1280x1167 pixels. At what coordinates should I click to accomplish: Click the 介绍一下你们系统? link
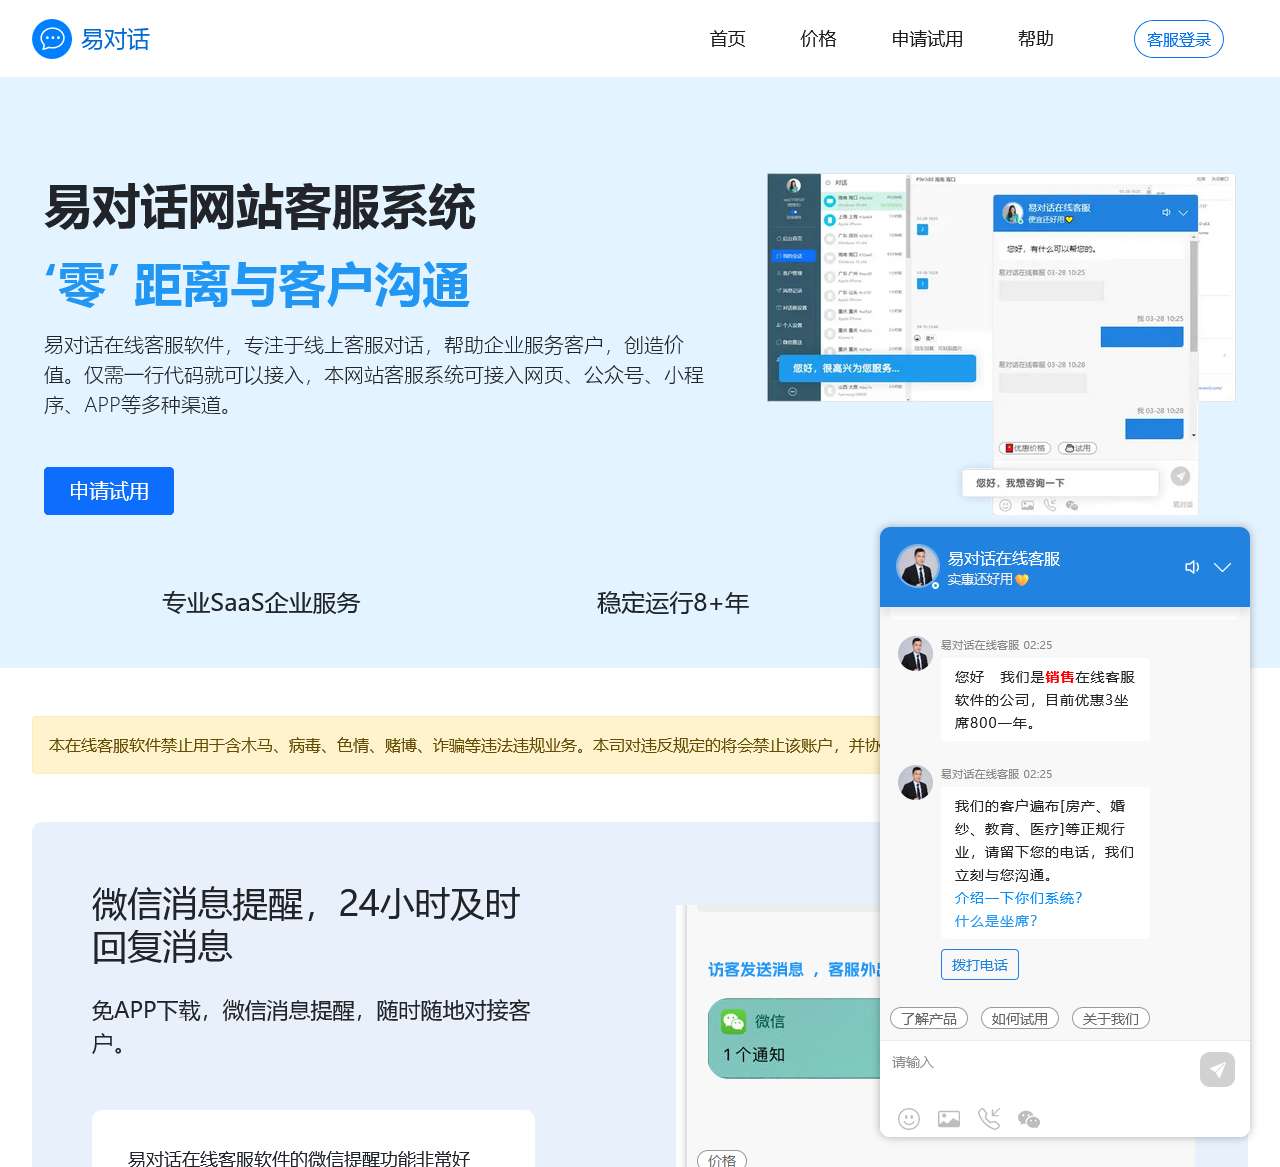[x=1019, y=898]
